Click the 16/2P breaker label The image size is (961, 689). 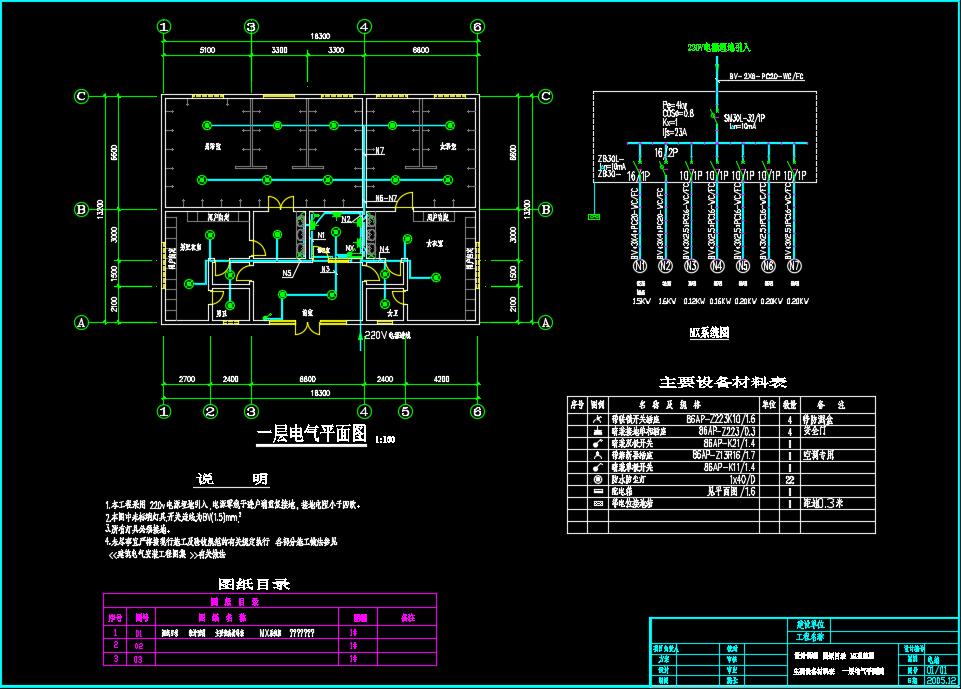(x=666, y=153)
